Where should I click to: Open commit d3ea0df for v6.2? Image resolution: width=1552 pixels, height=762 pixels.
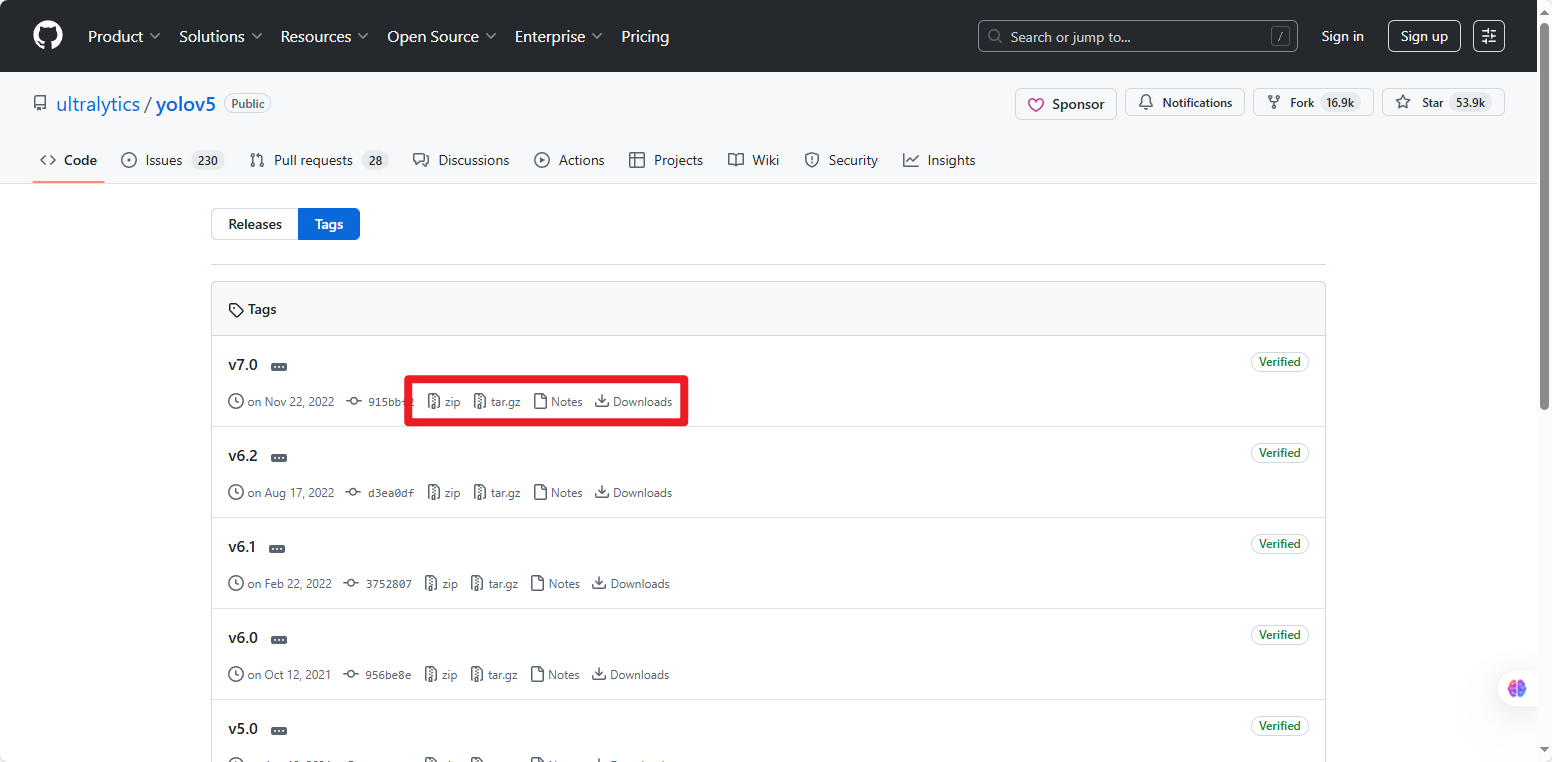(x=381, y=493)
